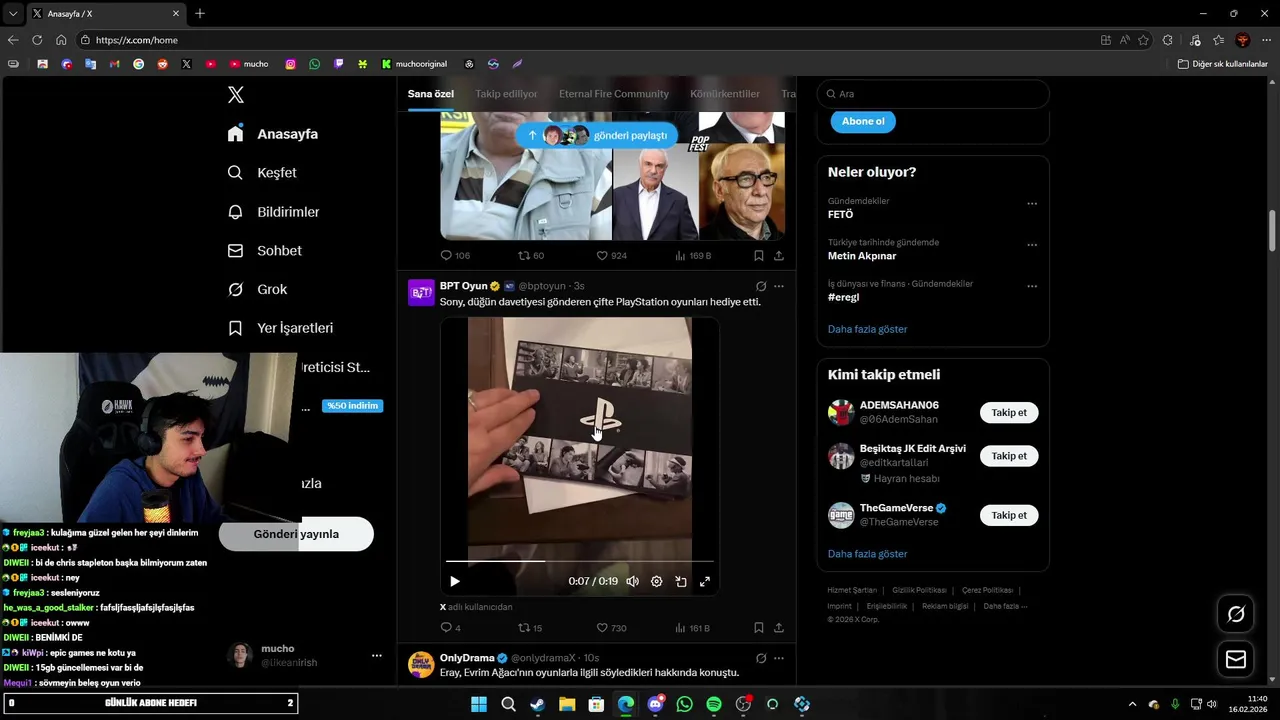The width and height of the screenshot is (1280, 720).
Task: Open Sohbet messages
Action: (x=265, y=251)
